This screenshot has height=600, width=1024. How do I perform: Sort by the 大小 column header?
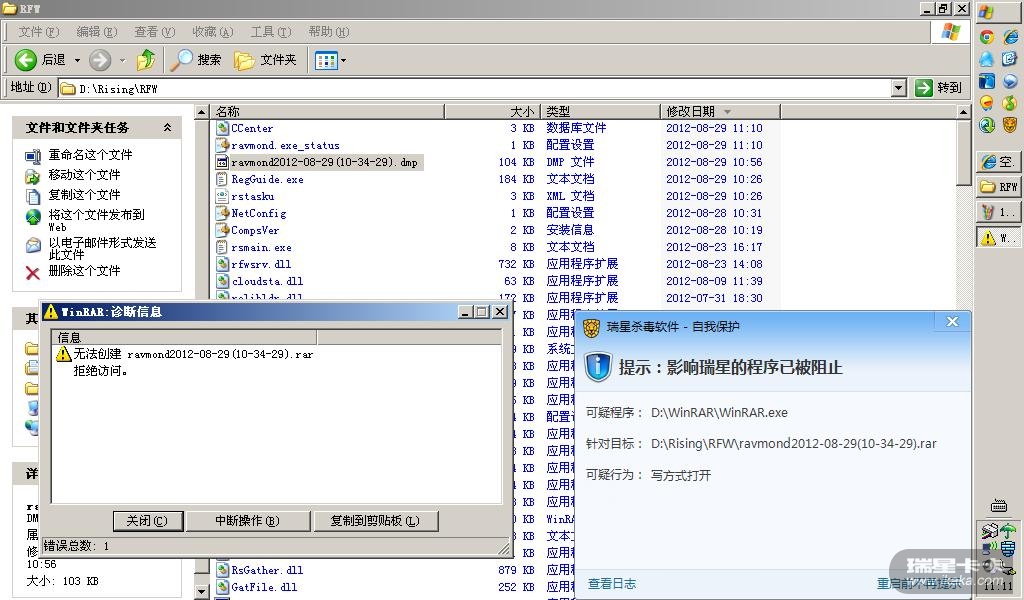[493, 112]
